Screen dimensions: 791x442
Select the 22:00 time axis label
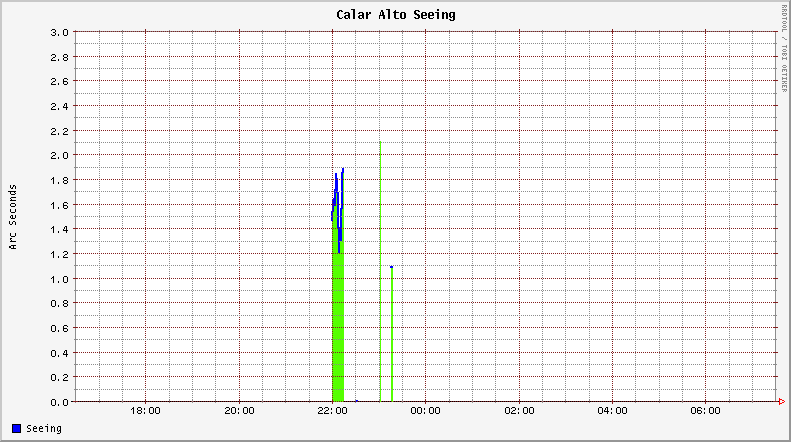tap(332, 411)
